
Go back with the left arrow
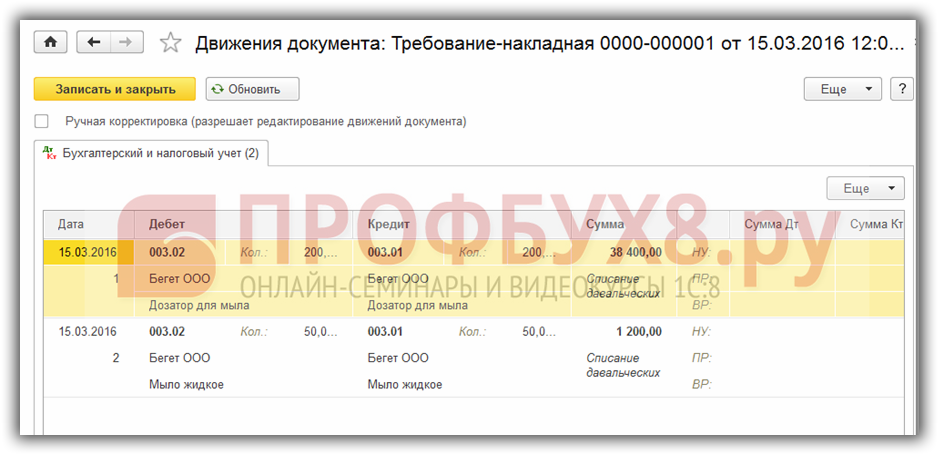tap(94, 42)
